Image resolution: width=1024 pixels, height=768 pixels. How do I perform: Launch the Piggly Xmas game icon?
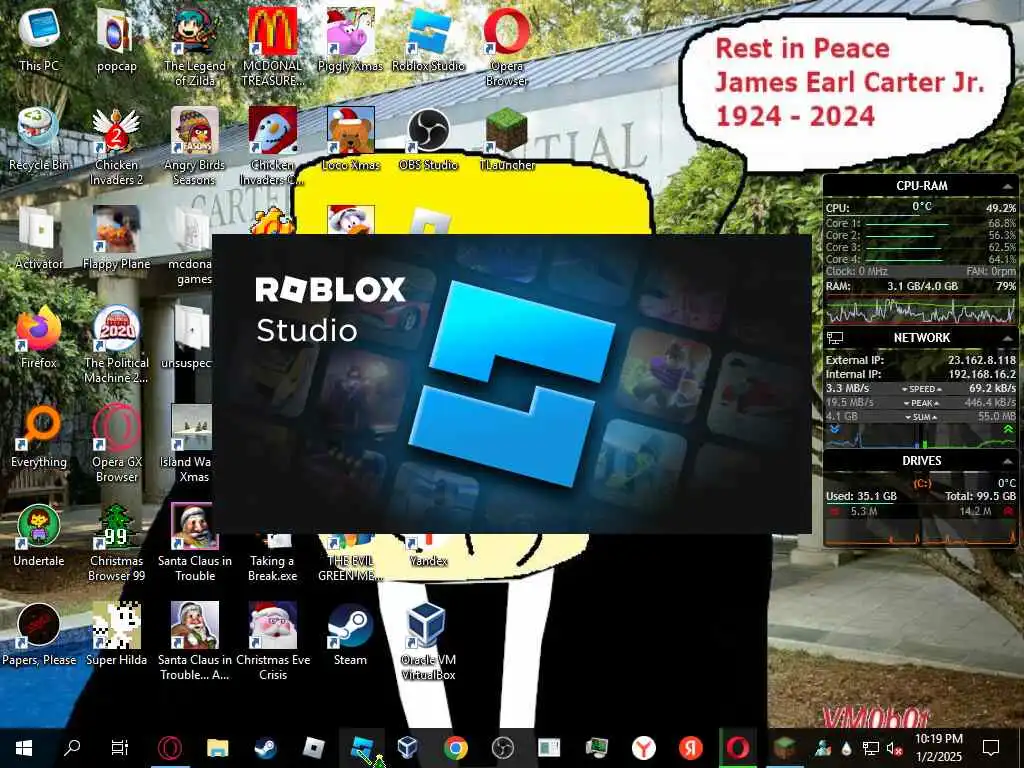(350, 38)
